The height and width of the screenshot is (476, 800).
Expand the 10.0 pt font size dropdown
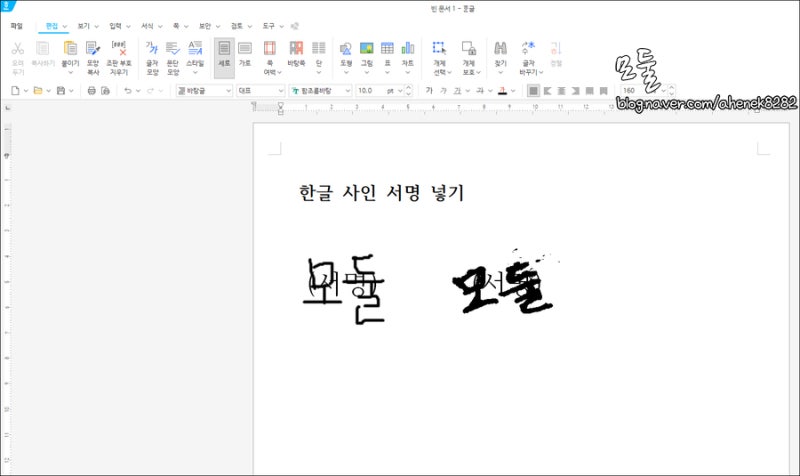[401, 91]
